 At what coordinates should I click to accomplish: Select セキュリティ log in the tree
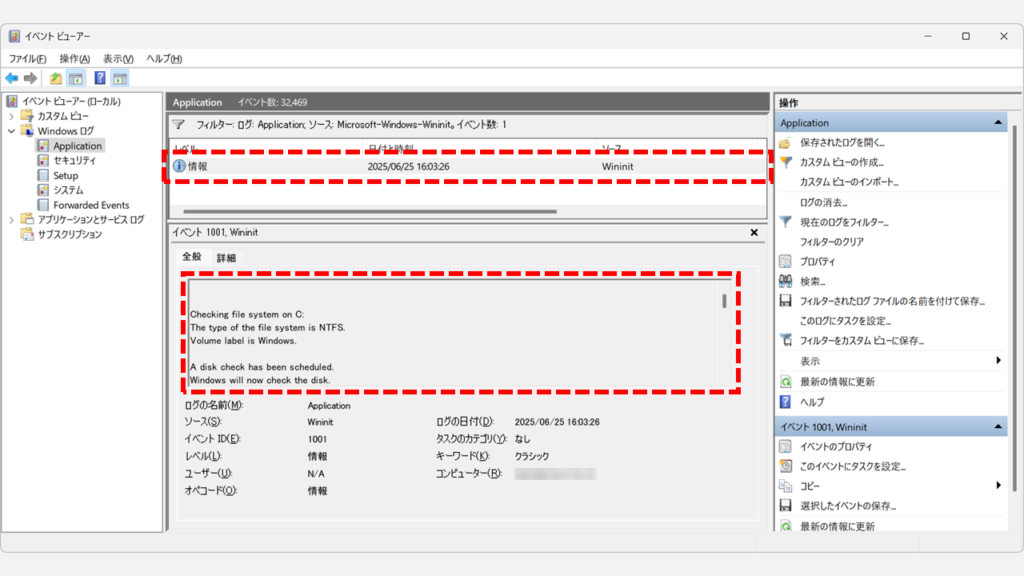point(75,160)
